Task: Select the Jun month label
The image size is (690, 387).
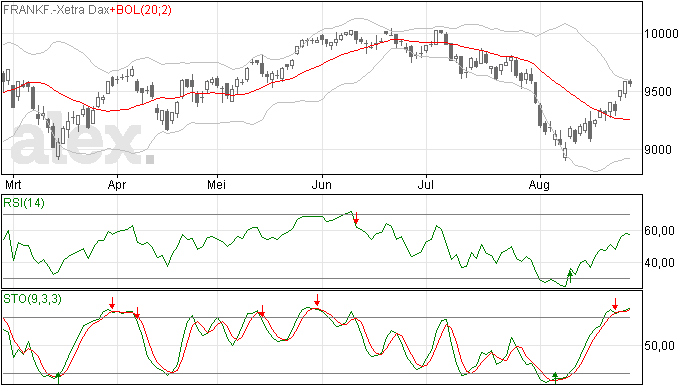Action: click(x=322, y=184)
